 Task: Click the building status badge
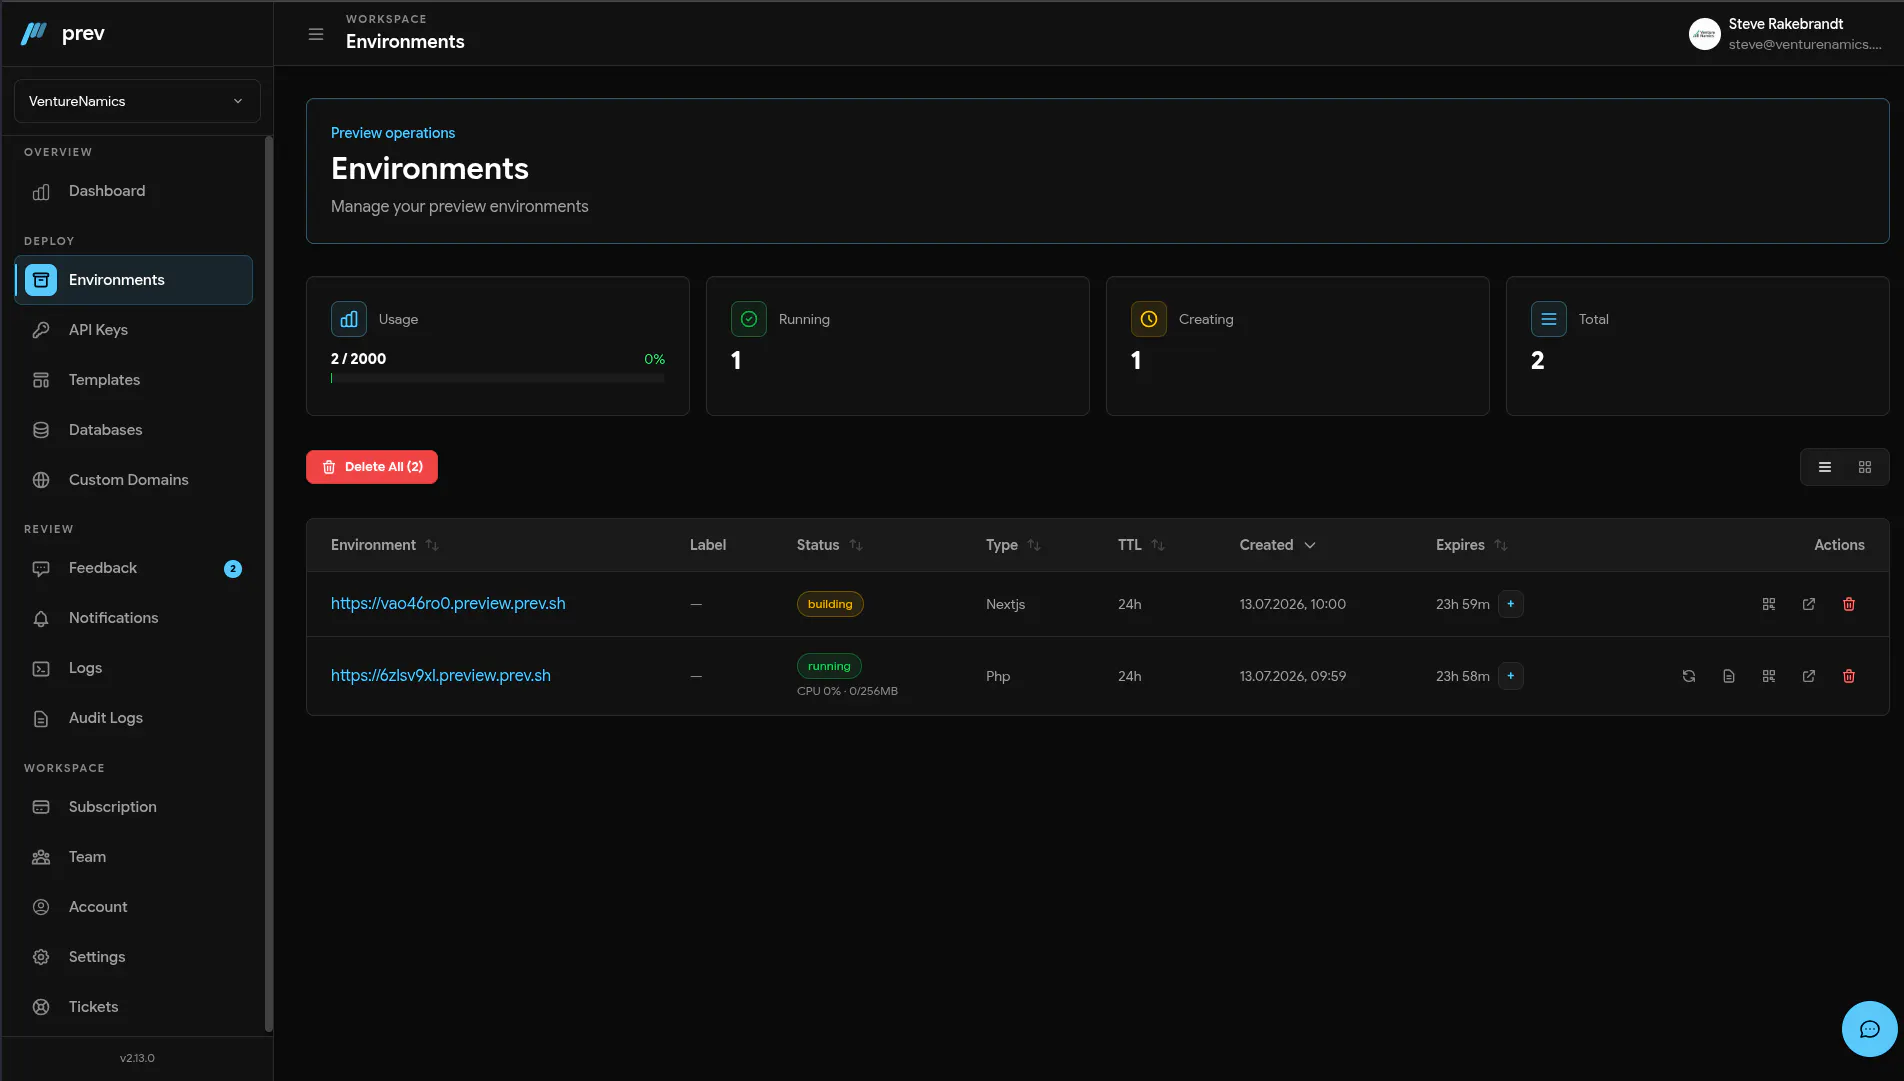(830, 604)
